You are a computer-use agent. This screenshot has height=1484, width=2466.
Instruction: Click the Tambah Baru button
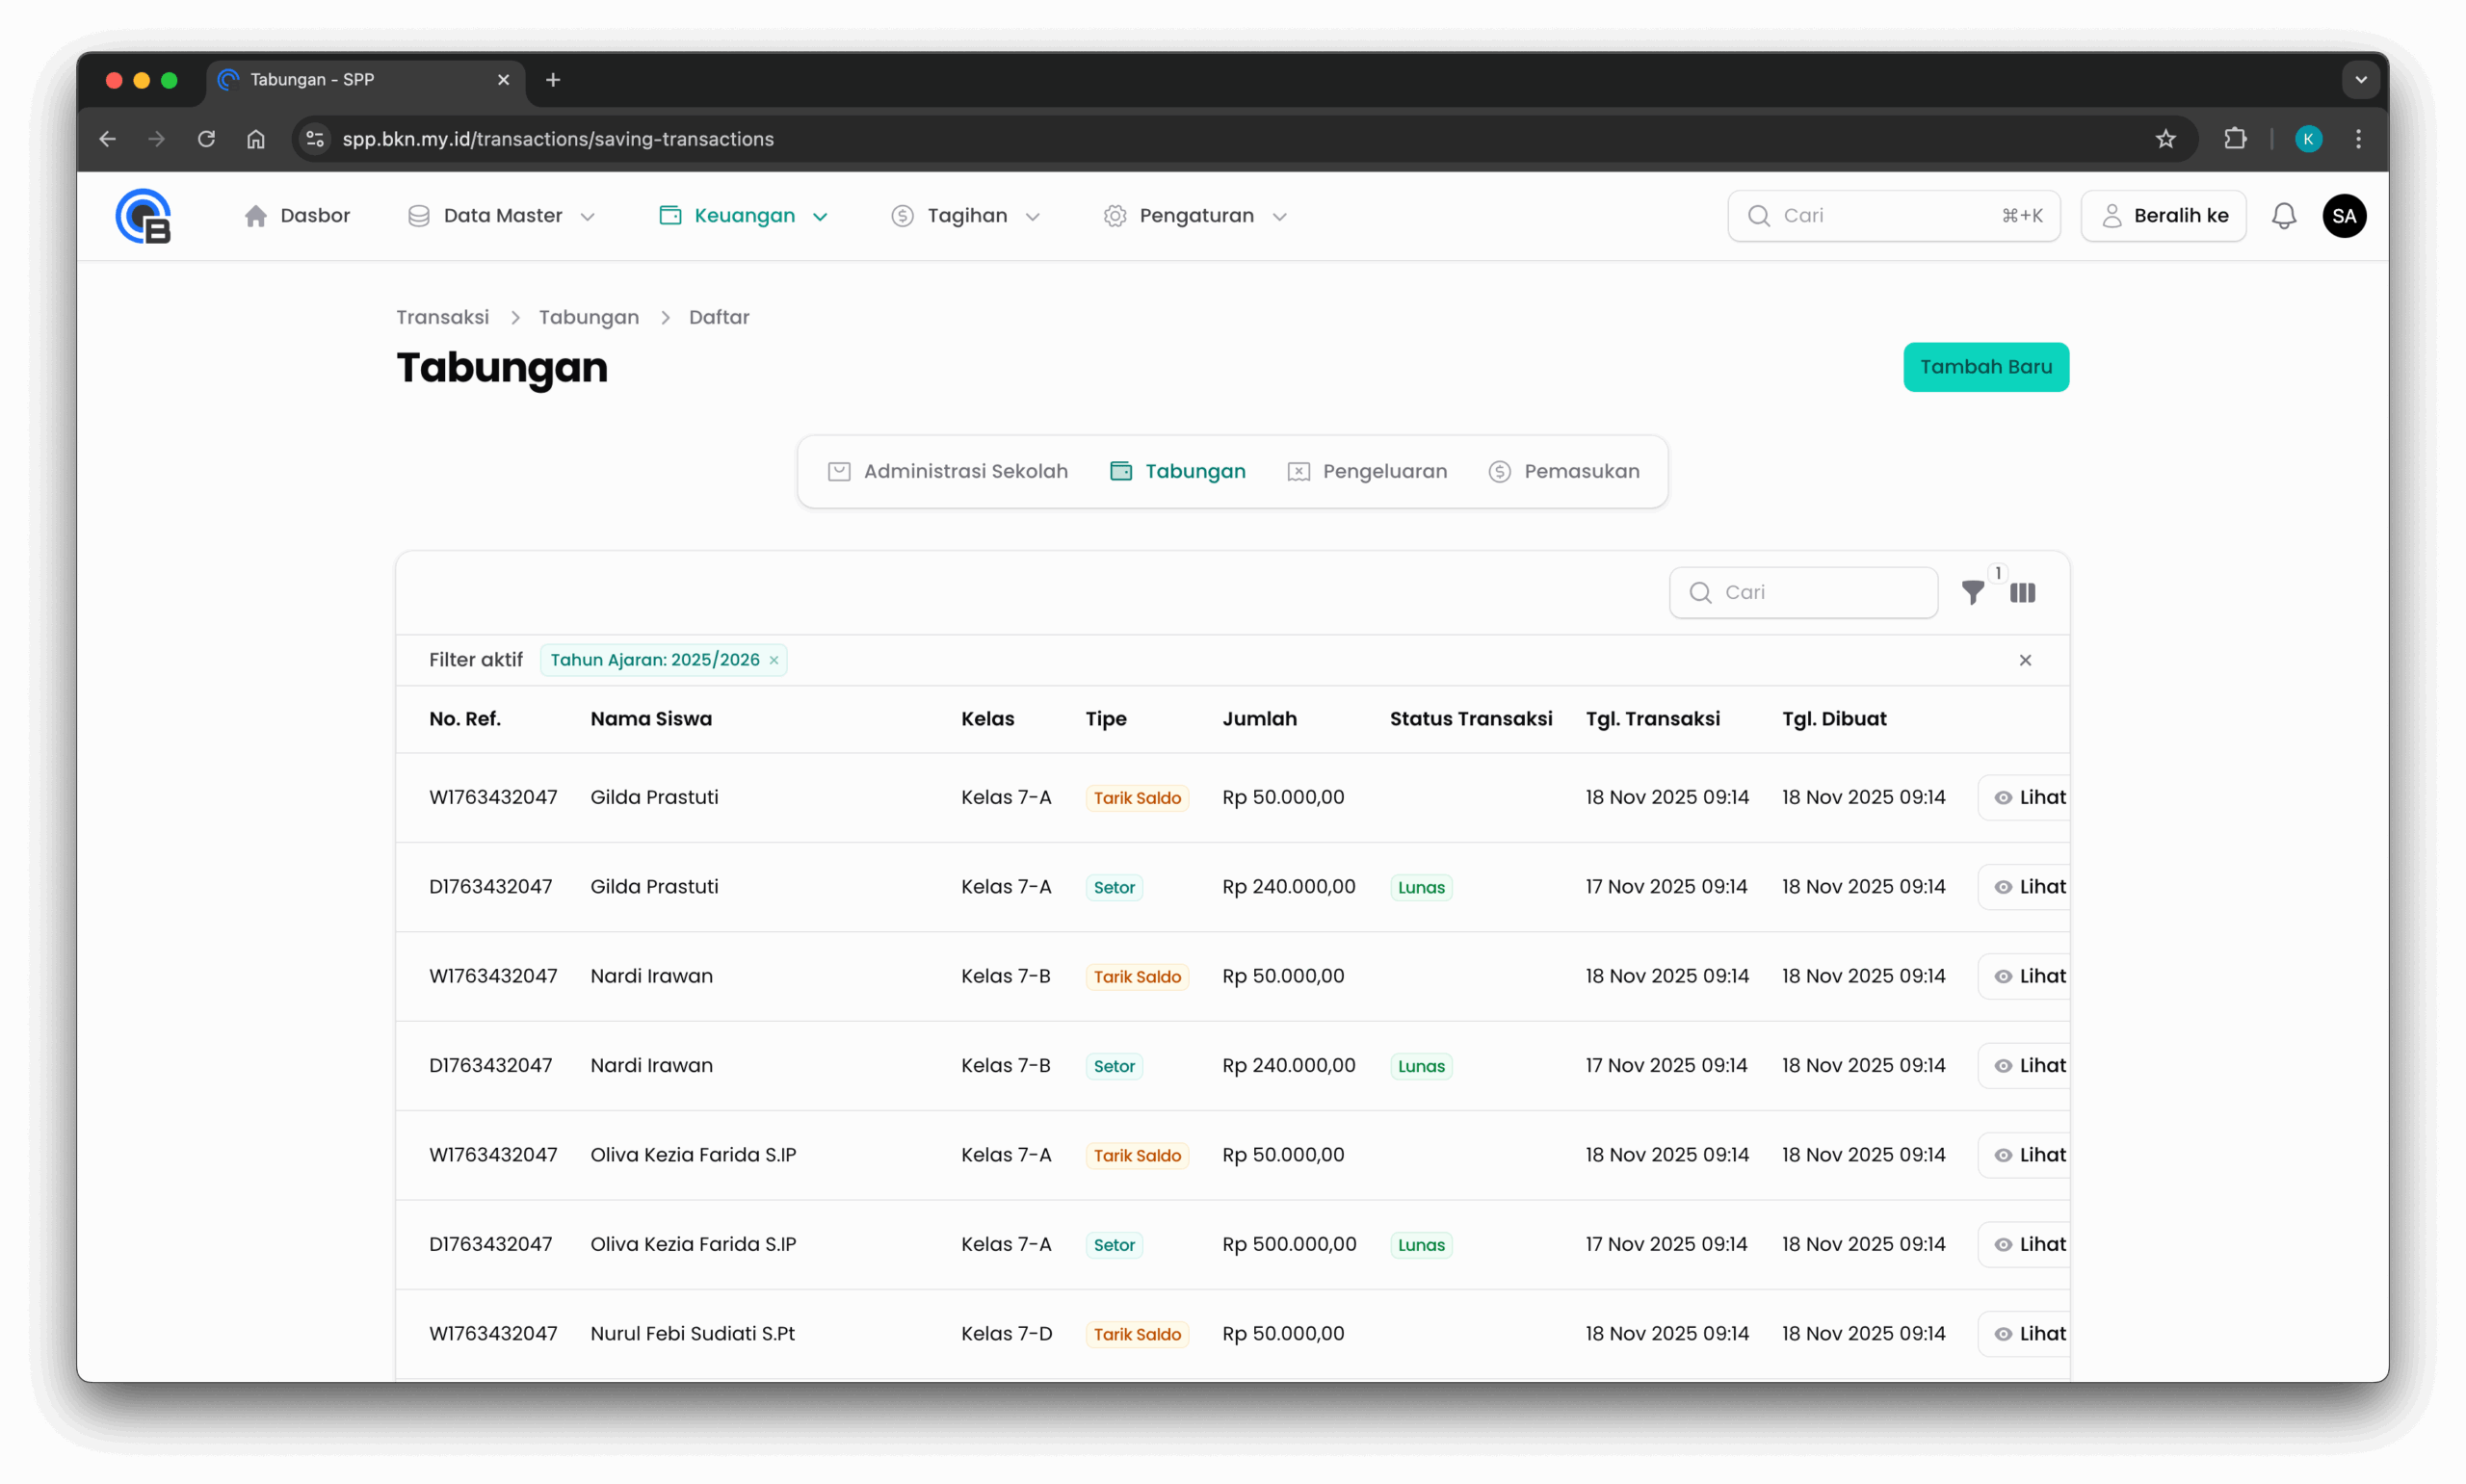click(1985, 367)
